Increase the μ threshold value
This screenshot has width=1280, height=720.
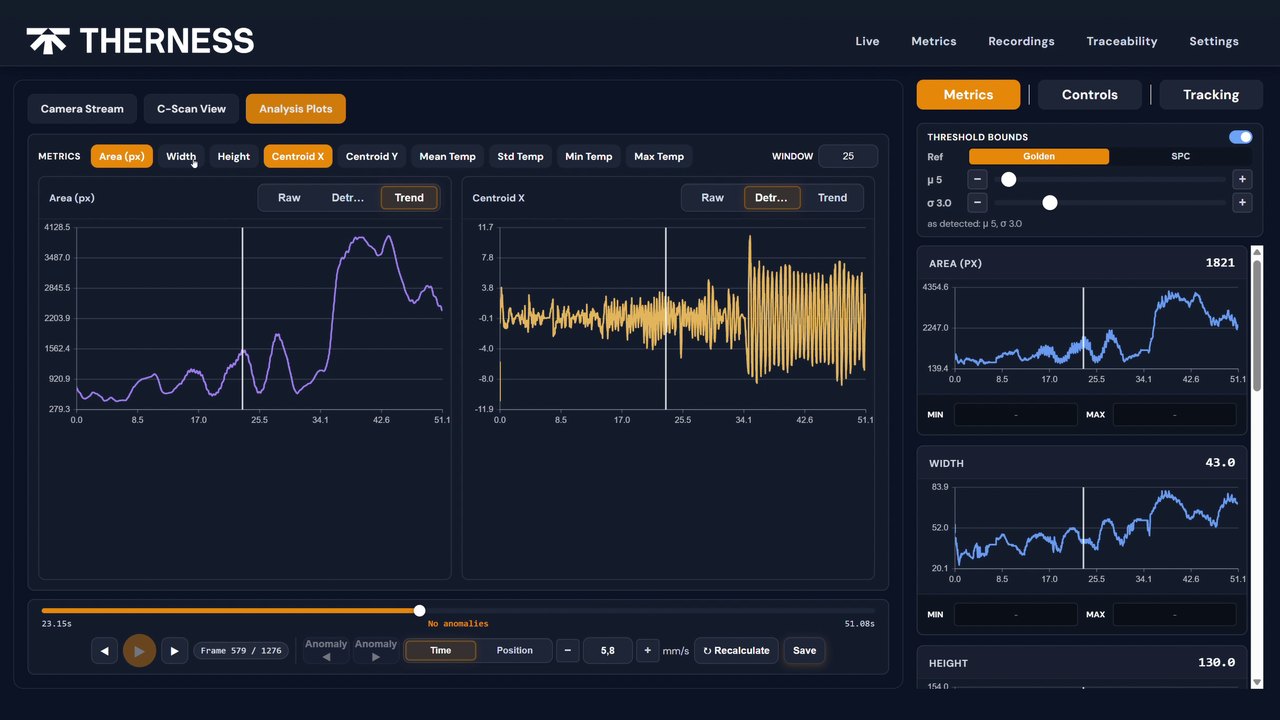[1242, 179]
